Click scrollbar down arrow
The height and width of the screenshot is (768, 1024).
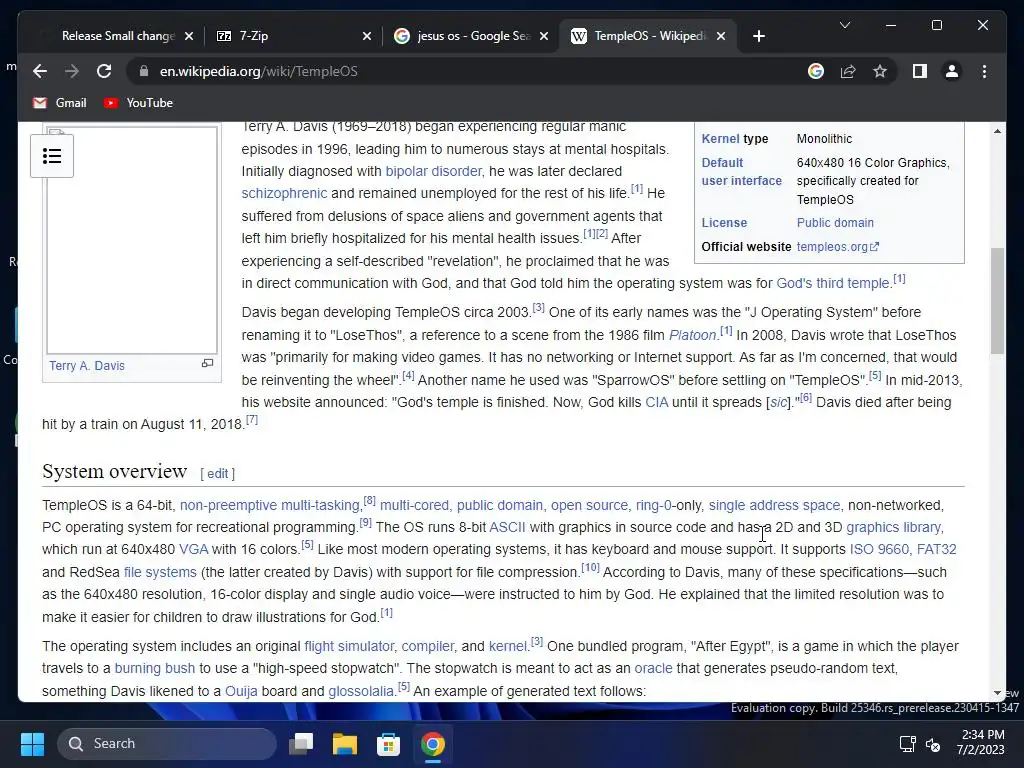pos(997,693)
